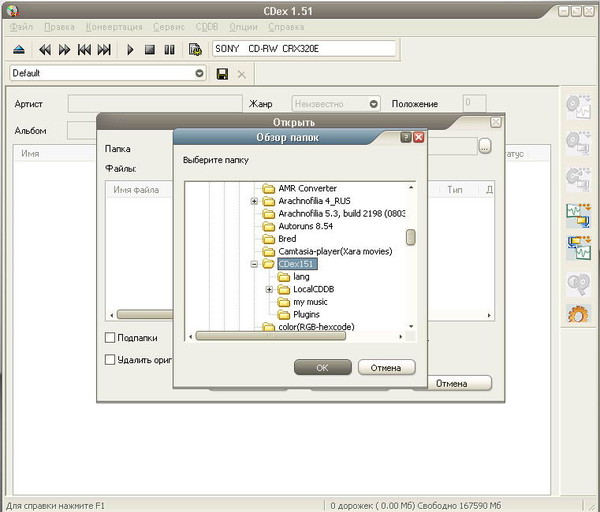Open the Сервис menu
This screenshot has width=600, height=512.
coord(169,27)
